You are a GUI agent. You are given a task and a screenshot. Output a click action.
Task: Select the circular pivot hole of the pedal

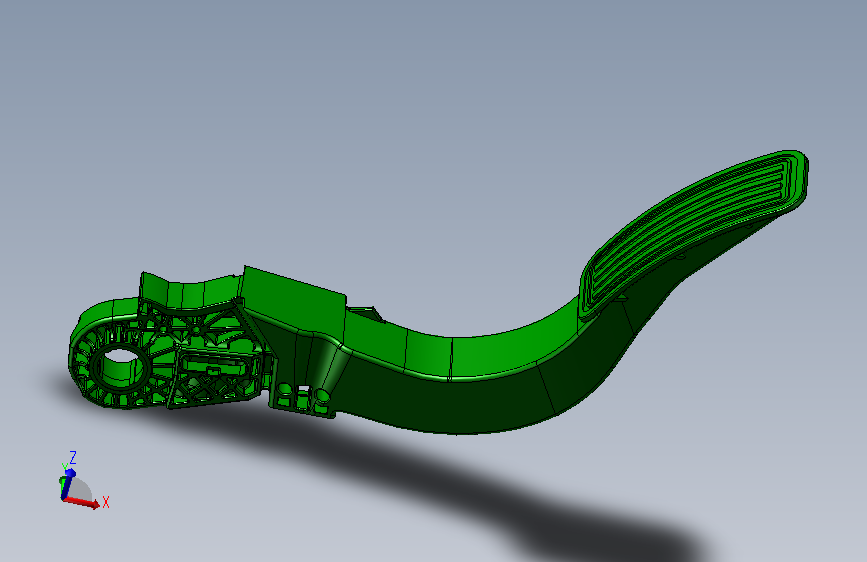[120, 368]
